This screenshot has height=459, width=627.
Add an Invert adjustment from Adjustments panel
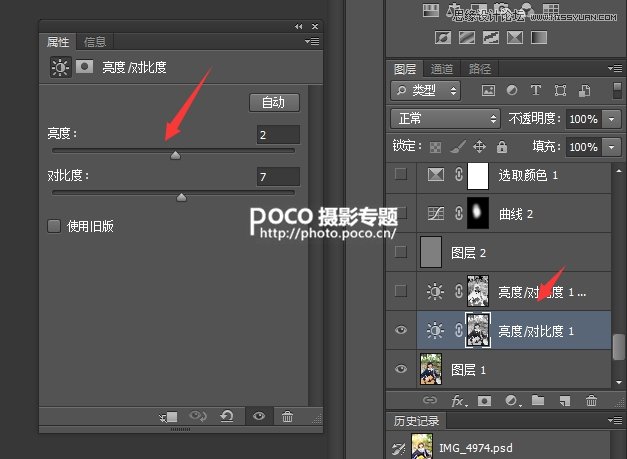coord(443,38)
